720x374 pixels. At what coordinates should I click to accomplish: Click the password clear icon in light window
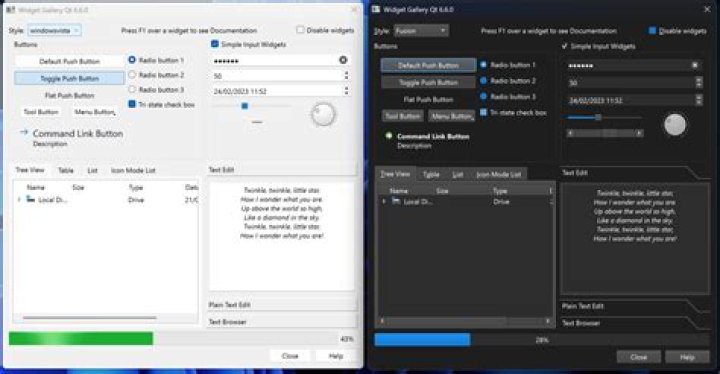pos(343,60)
